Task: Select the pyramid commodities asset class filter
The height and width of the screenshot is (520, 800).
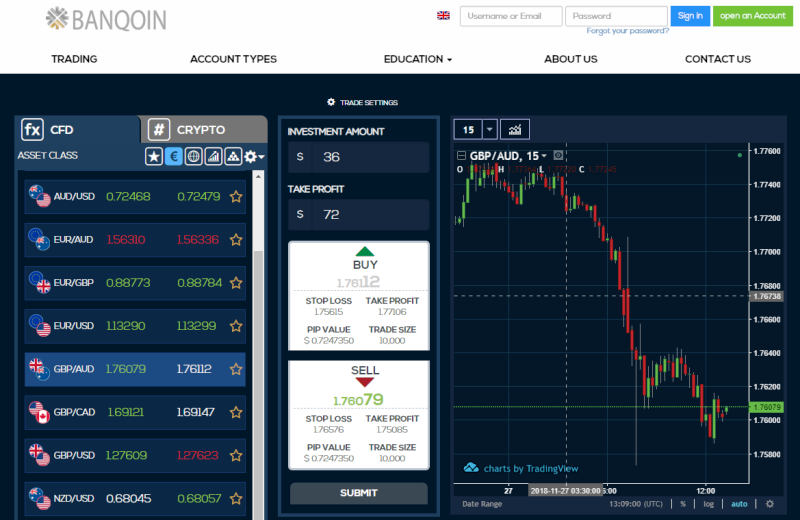Action: tap(233, 156)
